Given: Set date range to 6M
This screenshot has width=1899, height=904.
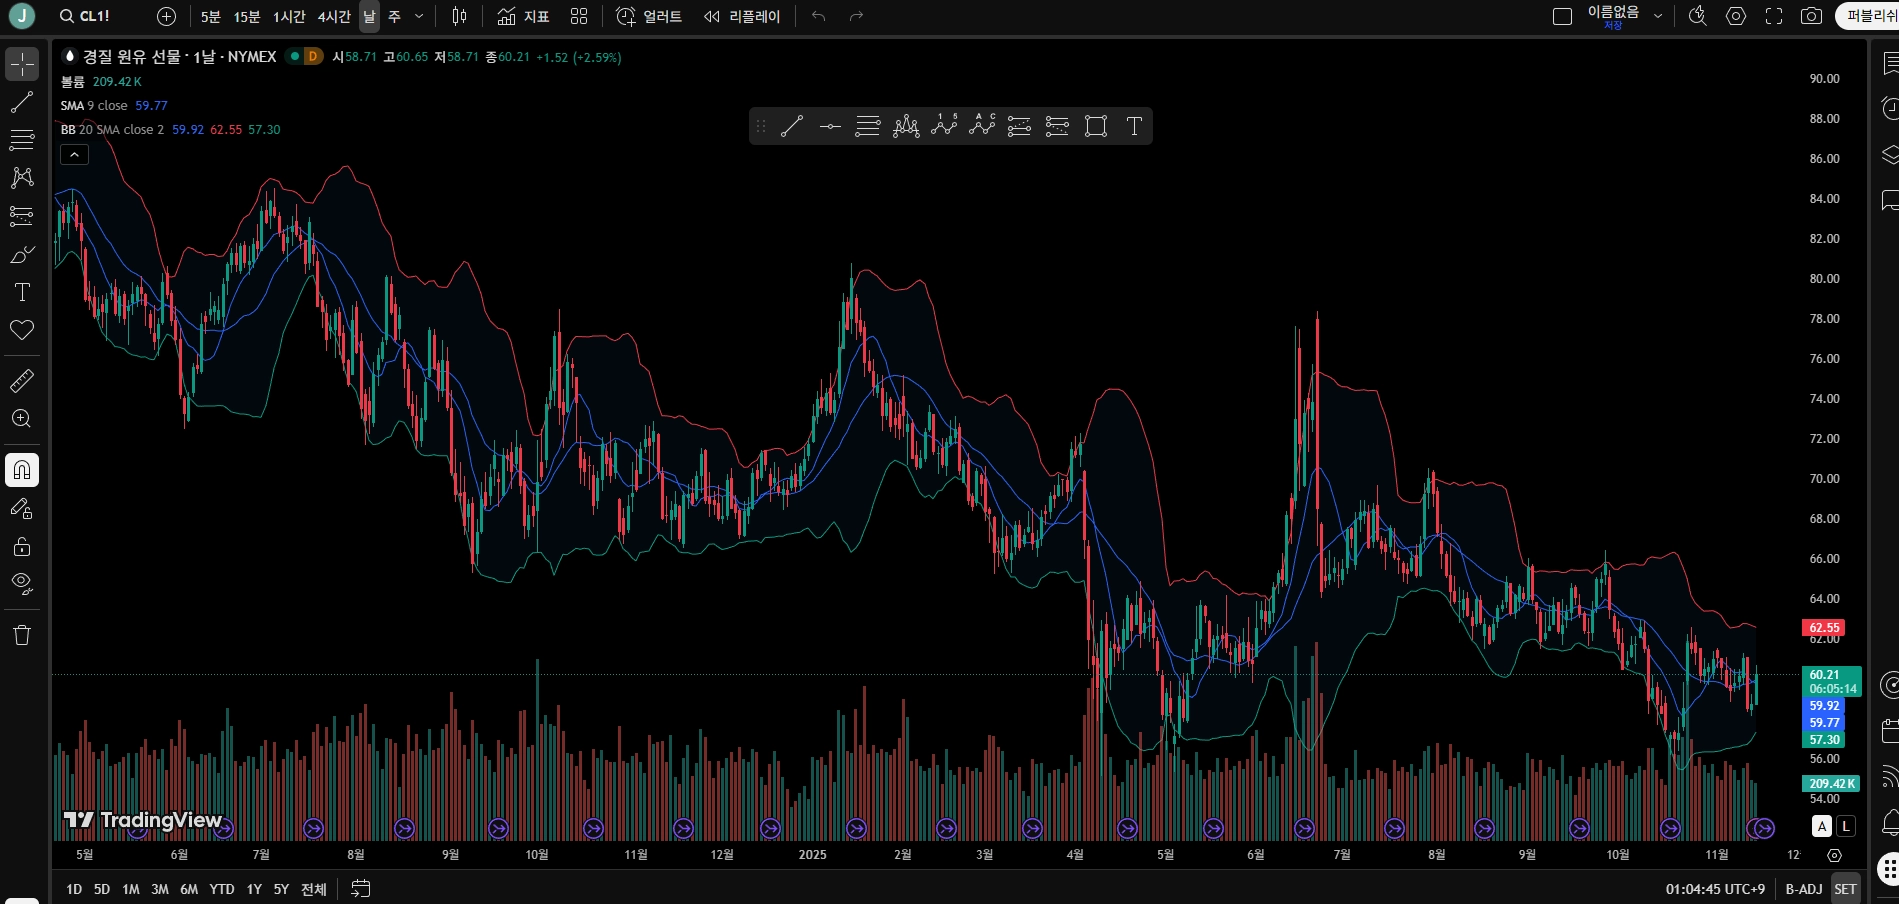Looking at the screenshot, I should 189,889.
